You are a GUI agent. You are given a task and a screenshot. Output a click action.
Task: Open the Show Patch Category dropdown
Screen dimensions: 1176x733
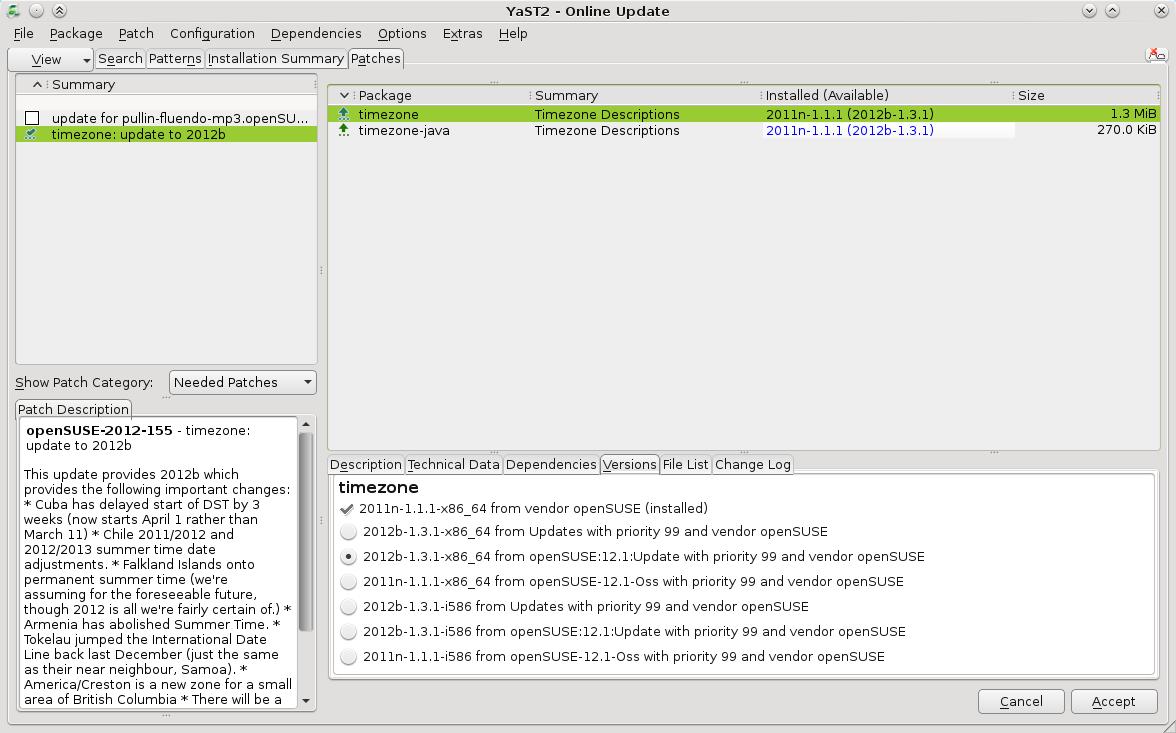pyautogui.click(x=242, y=382)
